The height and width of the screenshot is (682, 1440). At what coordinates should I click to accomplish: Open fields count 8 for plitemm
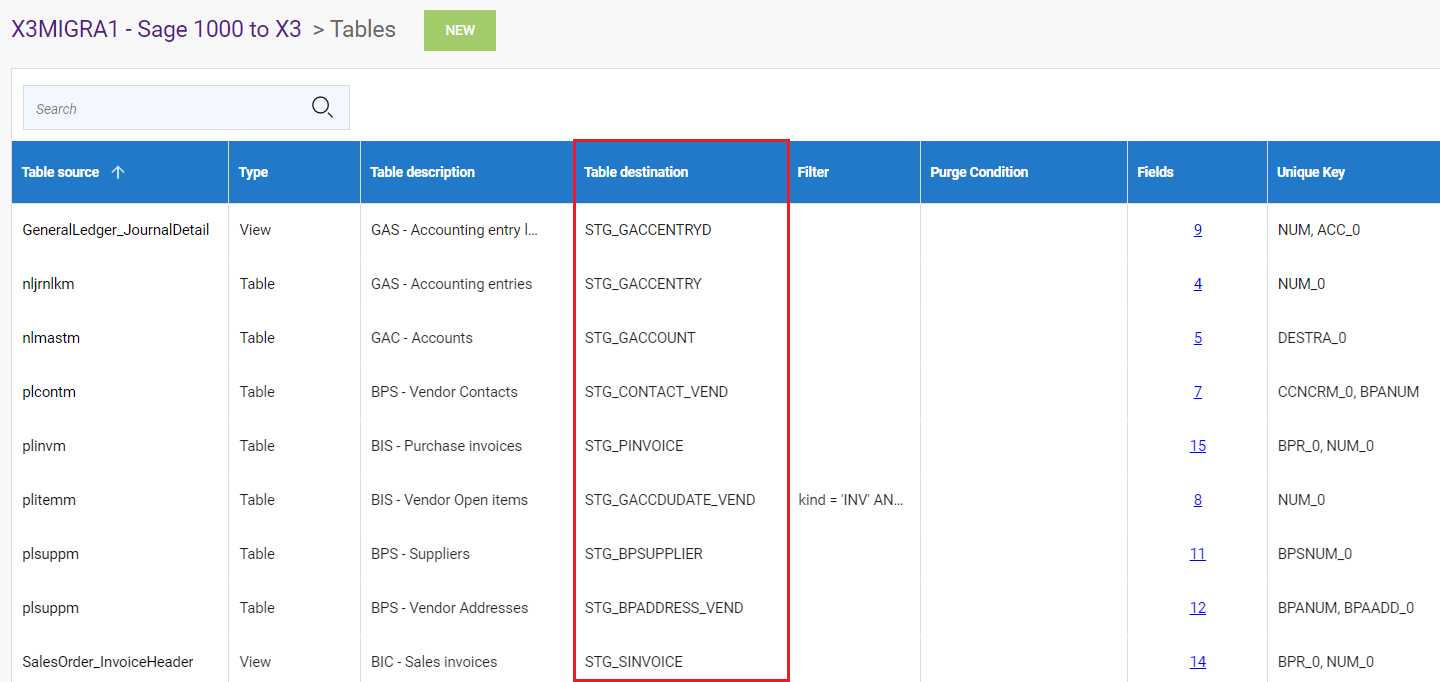click(x=1197, y=500)
